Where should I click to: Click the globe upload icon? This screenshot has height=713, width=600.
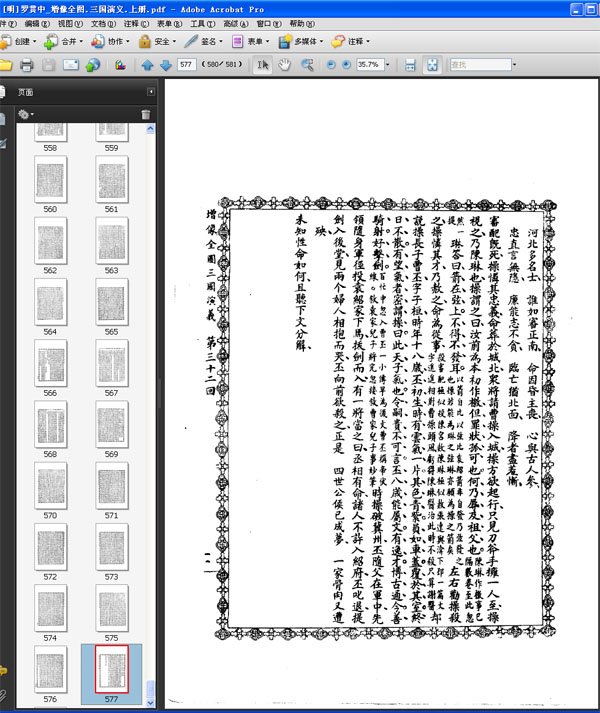click(93, 65)
